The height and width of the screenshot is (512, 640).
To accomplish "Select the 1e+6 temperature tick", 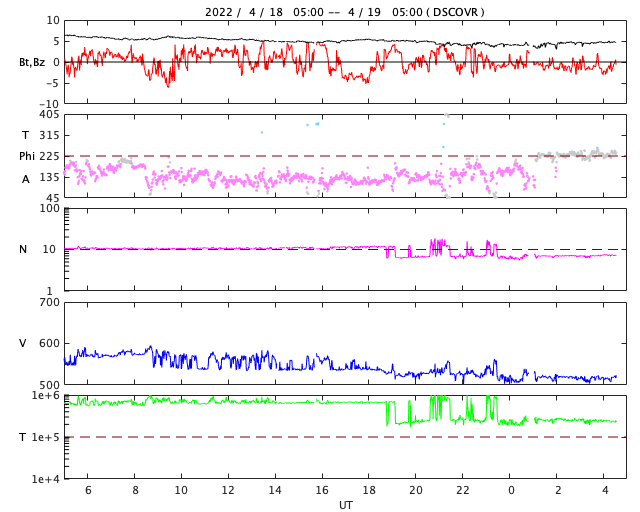I will [x=46, y=396].
